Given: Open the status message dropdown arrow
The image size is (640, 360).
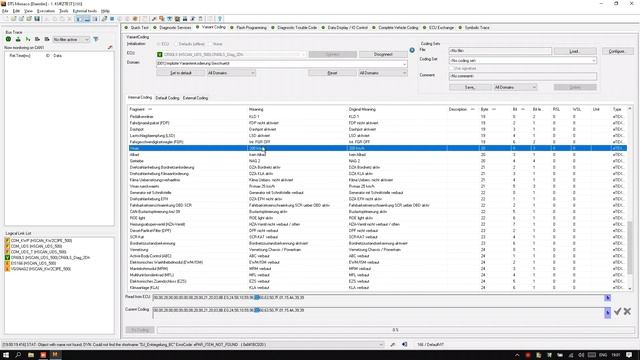Looking at the screenshot, I should coord(381,344).
